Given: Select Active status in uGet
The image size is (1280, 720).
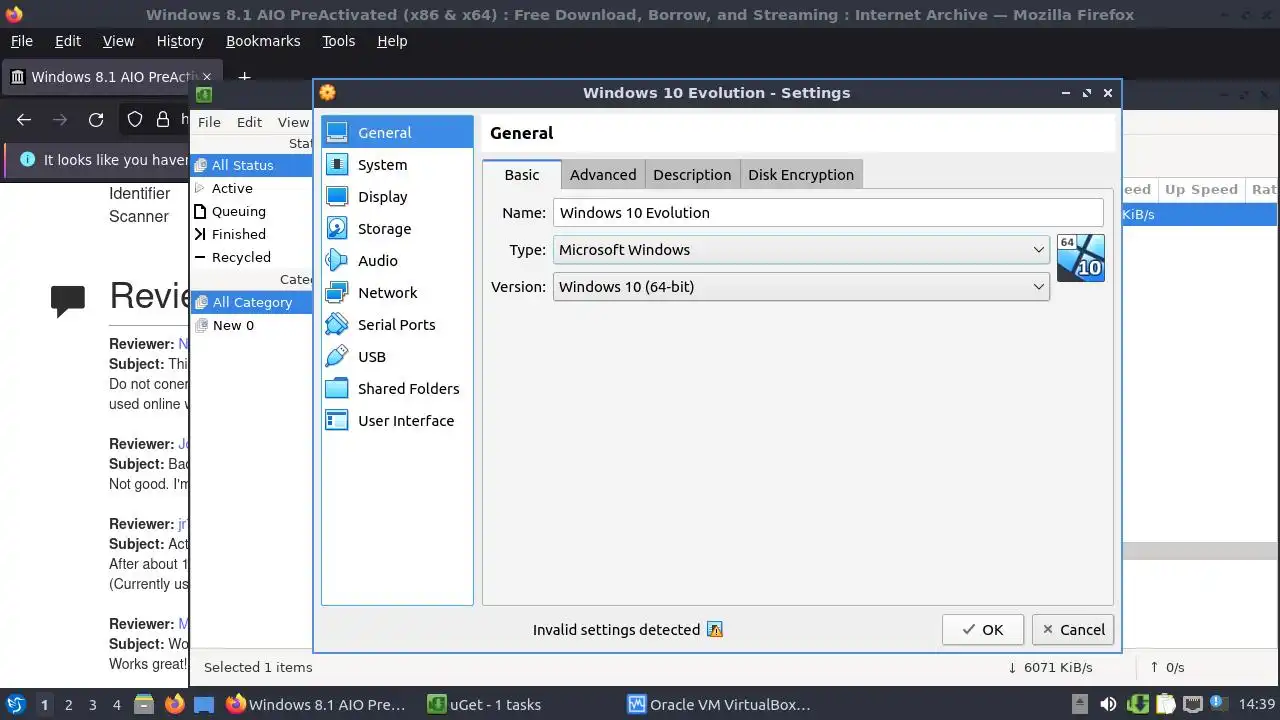Looking at the screenshot, I should 252,188.
